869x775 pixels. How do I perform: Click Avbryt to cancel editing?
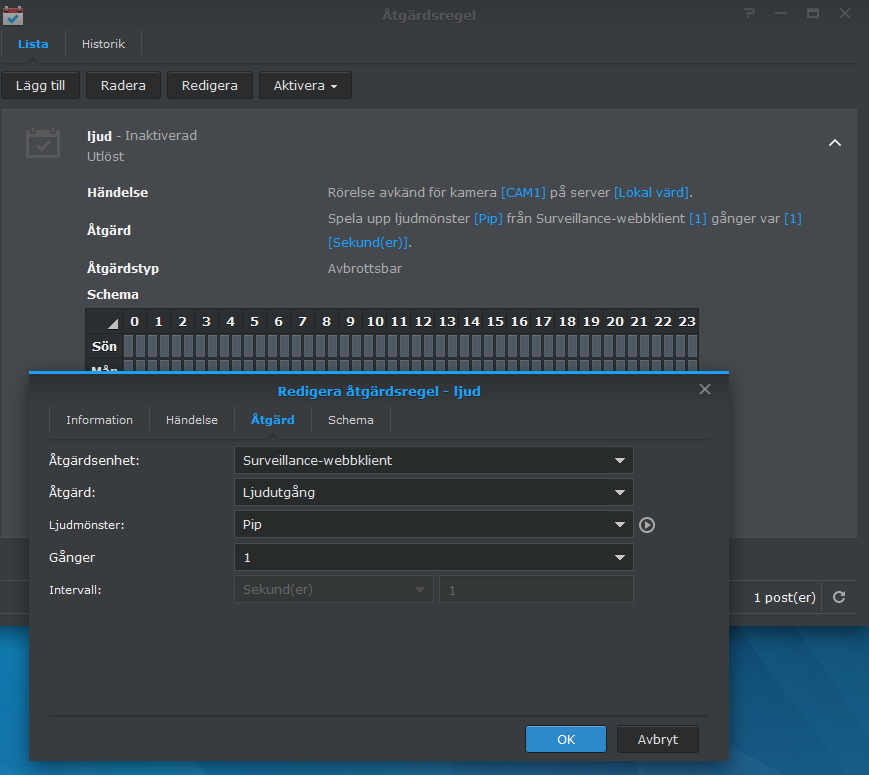(x=657, y=739)
